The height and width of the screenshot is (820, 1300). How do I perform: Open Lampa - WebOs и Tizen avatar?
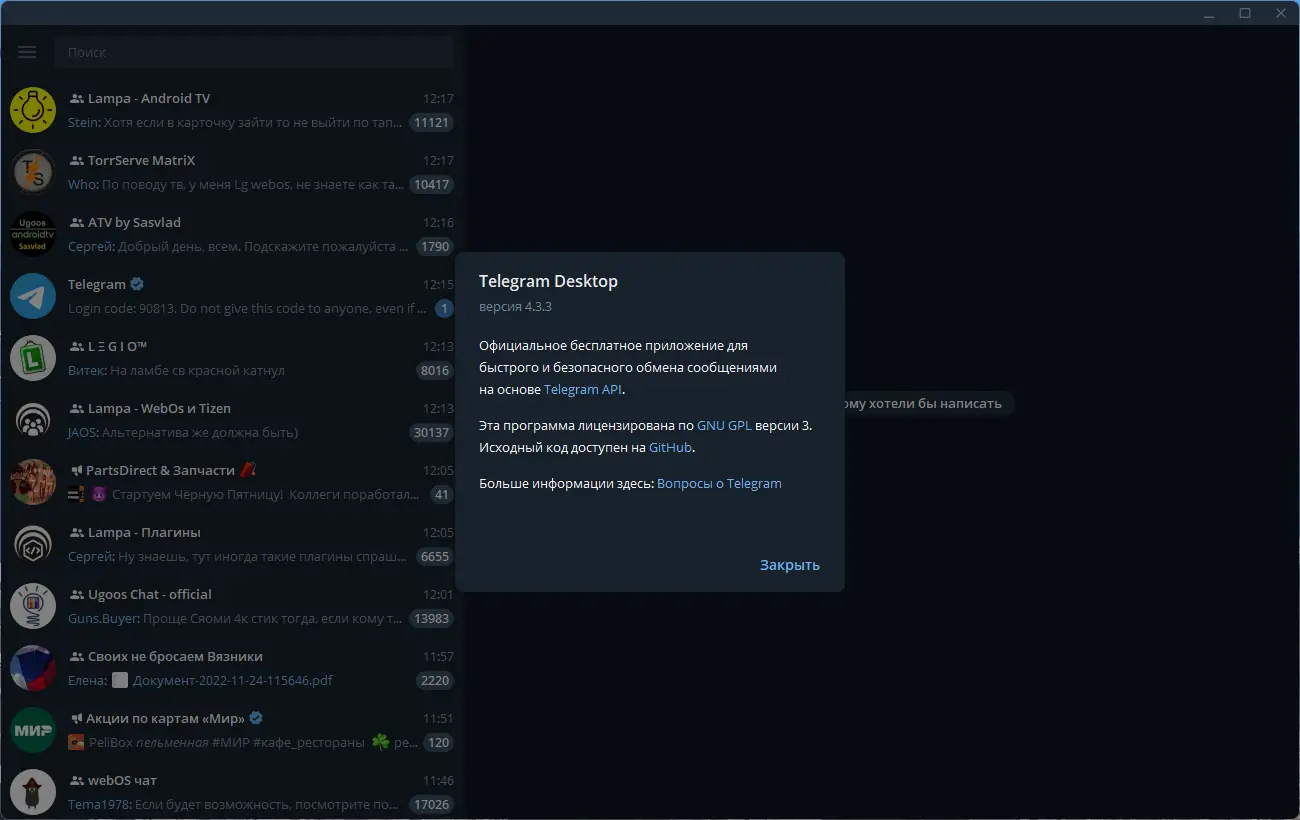33,420
